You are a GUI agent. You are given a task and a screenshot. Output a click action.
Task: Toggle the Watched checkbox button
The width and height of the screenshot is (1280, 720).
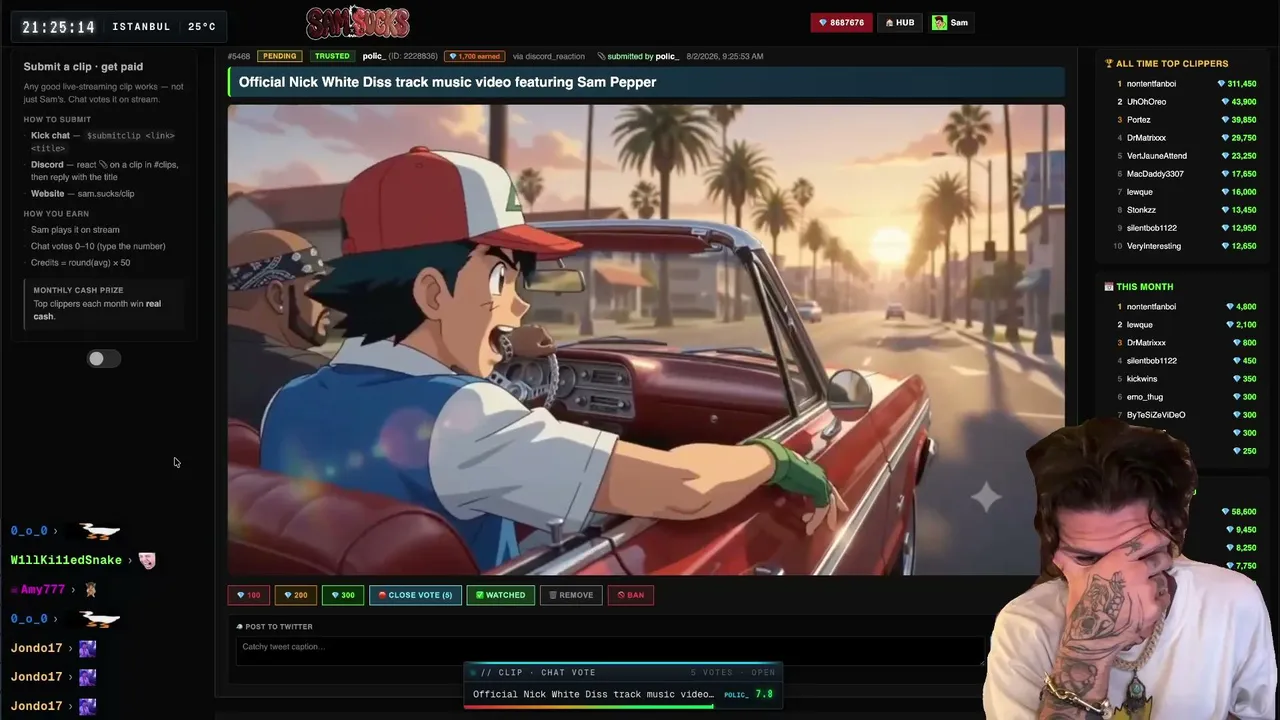click(501, 595)
